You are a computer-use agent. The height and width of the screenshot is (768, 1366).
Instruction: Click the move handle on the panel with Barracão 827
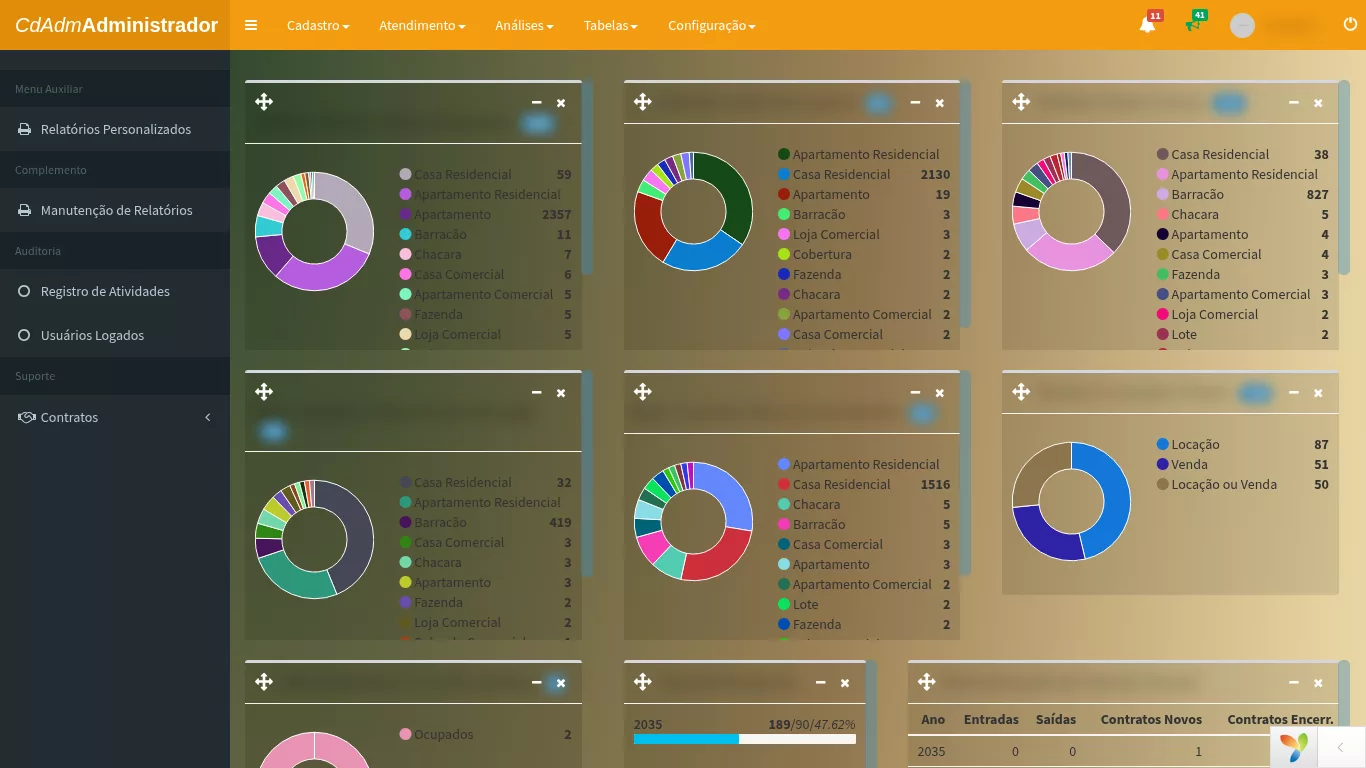1021,101
